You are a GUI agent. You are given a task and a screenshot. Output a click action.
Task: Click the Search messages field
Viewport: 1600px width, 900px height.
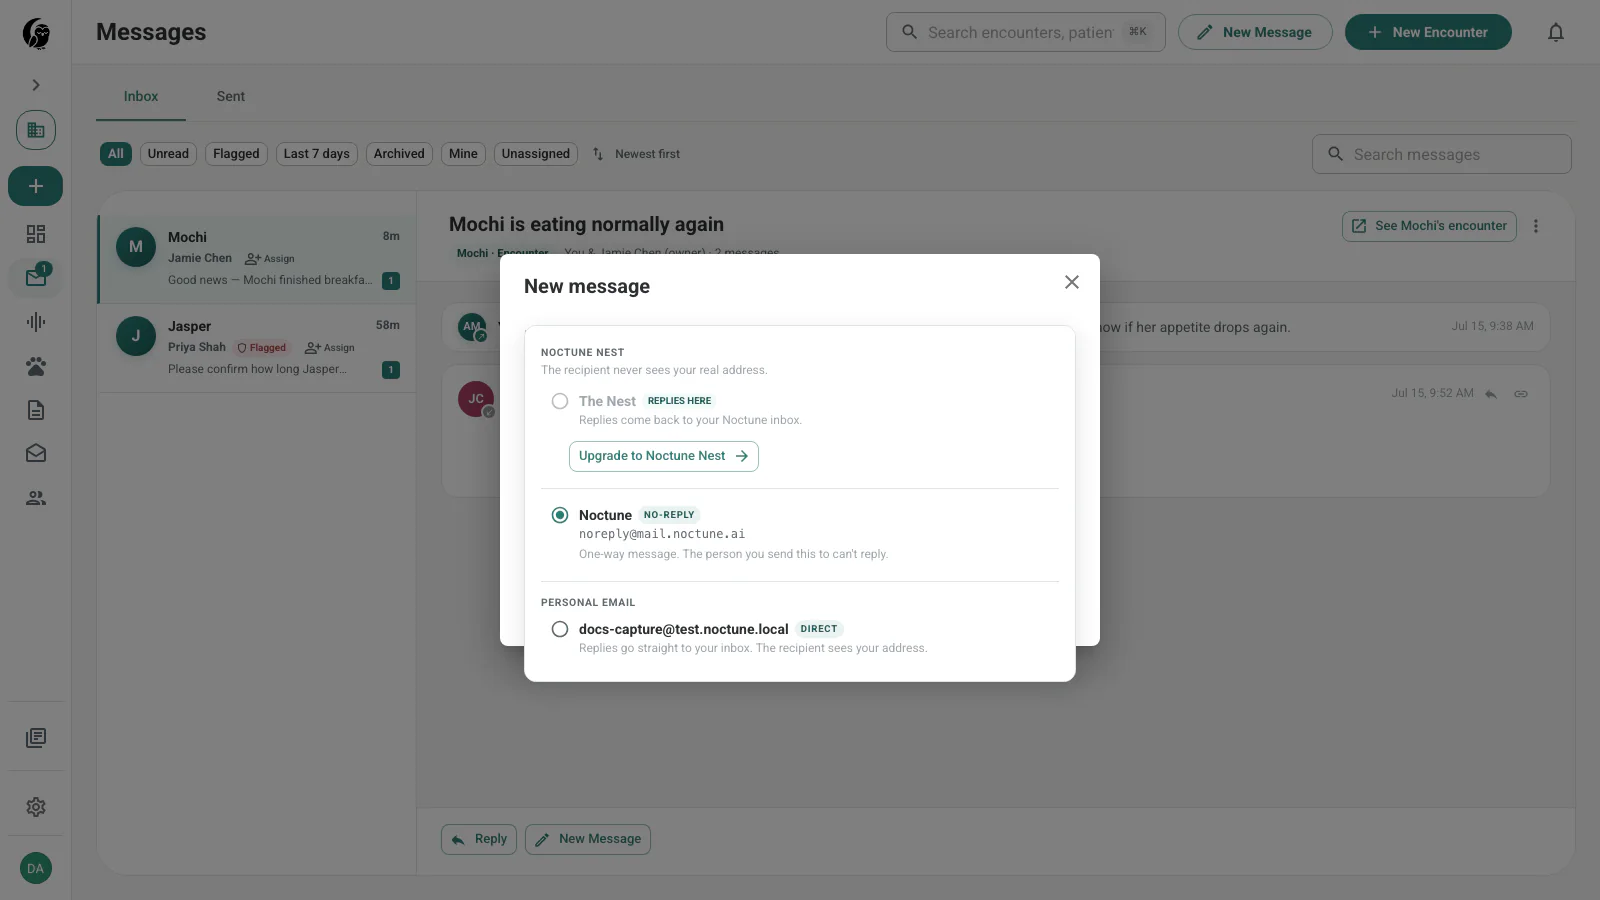[x=1442, y=154]
